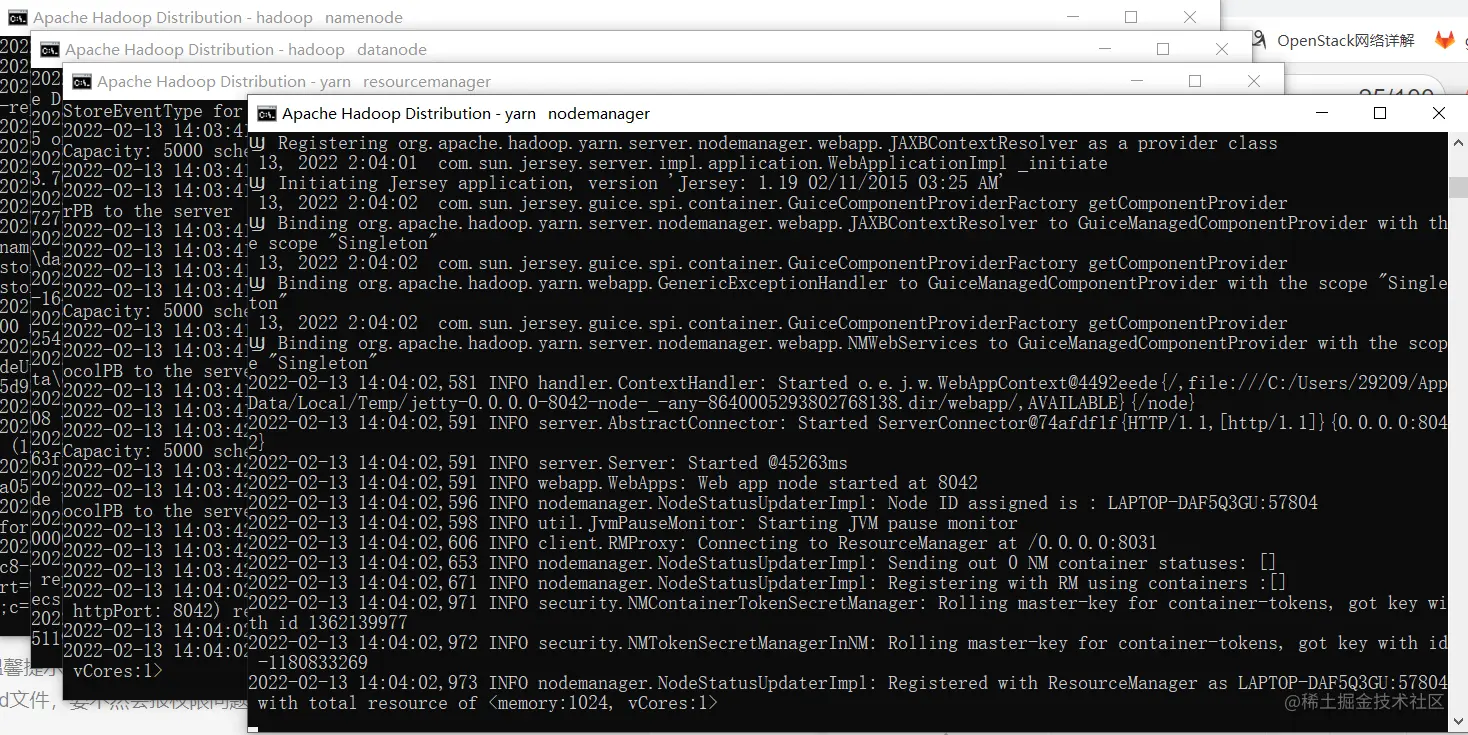Click 'th id 1362139977' line

pyautogui.click(x=328, y=623)
